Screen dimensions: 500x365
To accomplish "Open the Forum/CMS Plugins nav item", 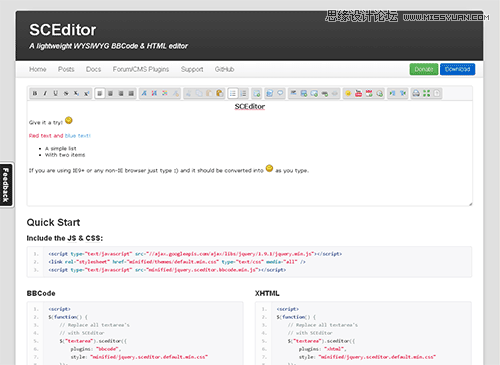I will pos(141,69).
